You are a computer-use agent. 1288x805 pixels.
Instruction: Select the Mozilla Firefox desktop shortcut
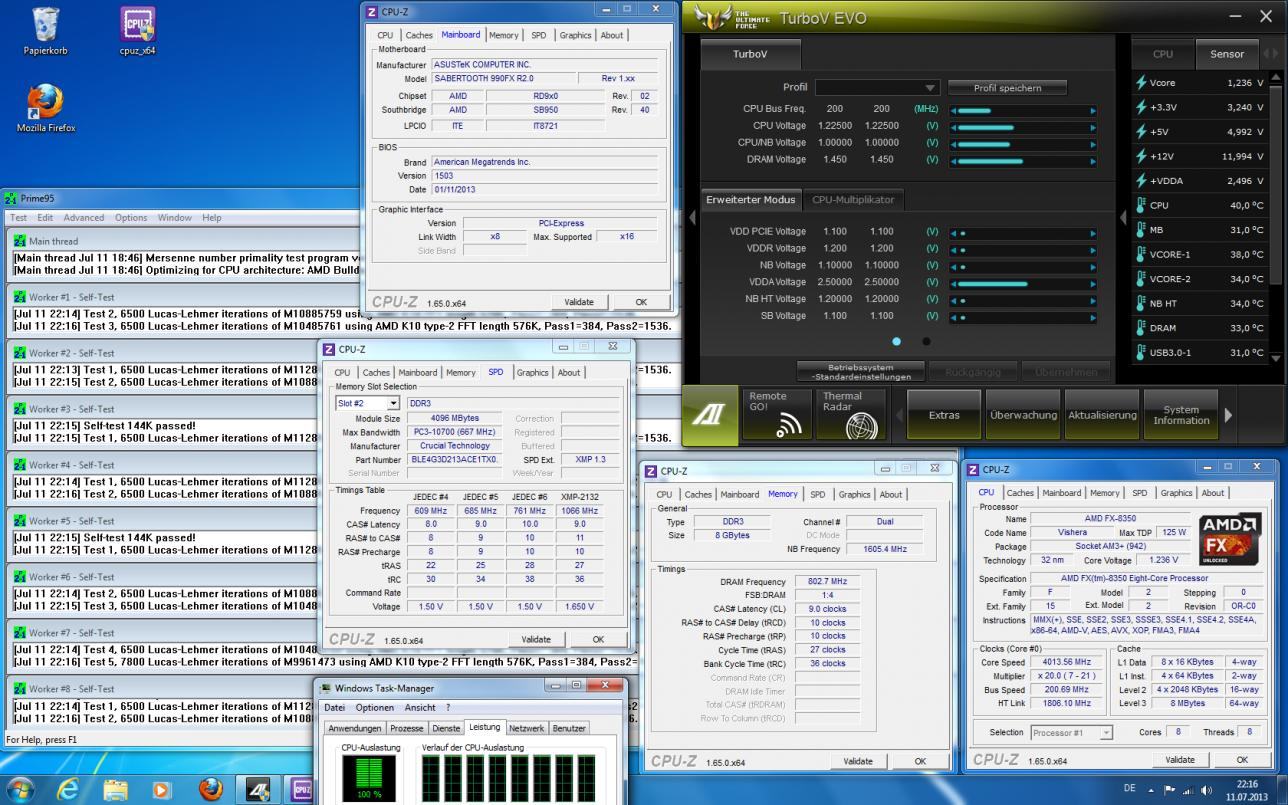click(x=46, y=108)
